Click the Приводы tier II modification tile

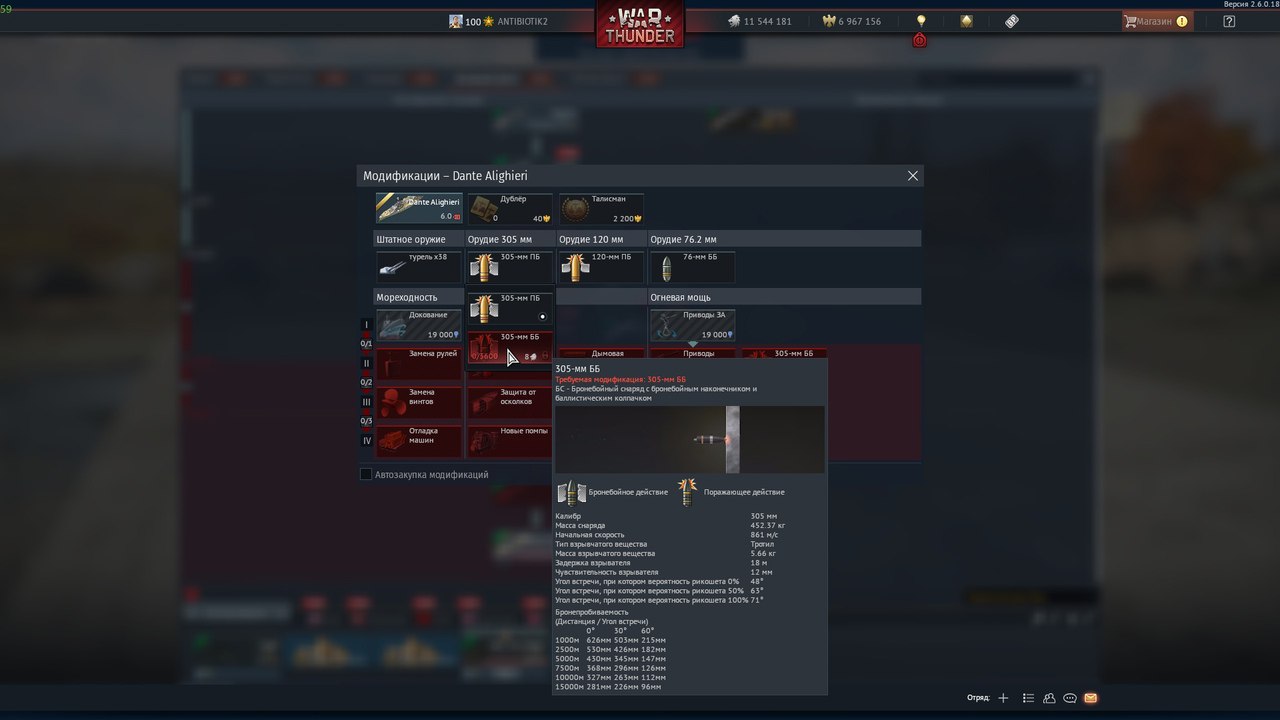point(692,353)
